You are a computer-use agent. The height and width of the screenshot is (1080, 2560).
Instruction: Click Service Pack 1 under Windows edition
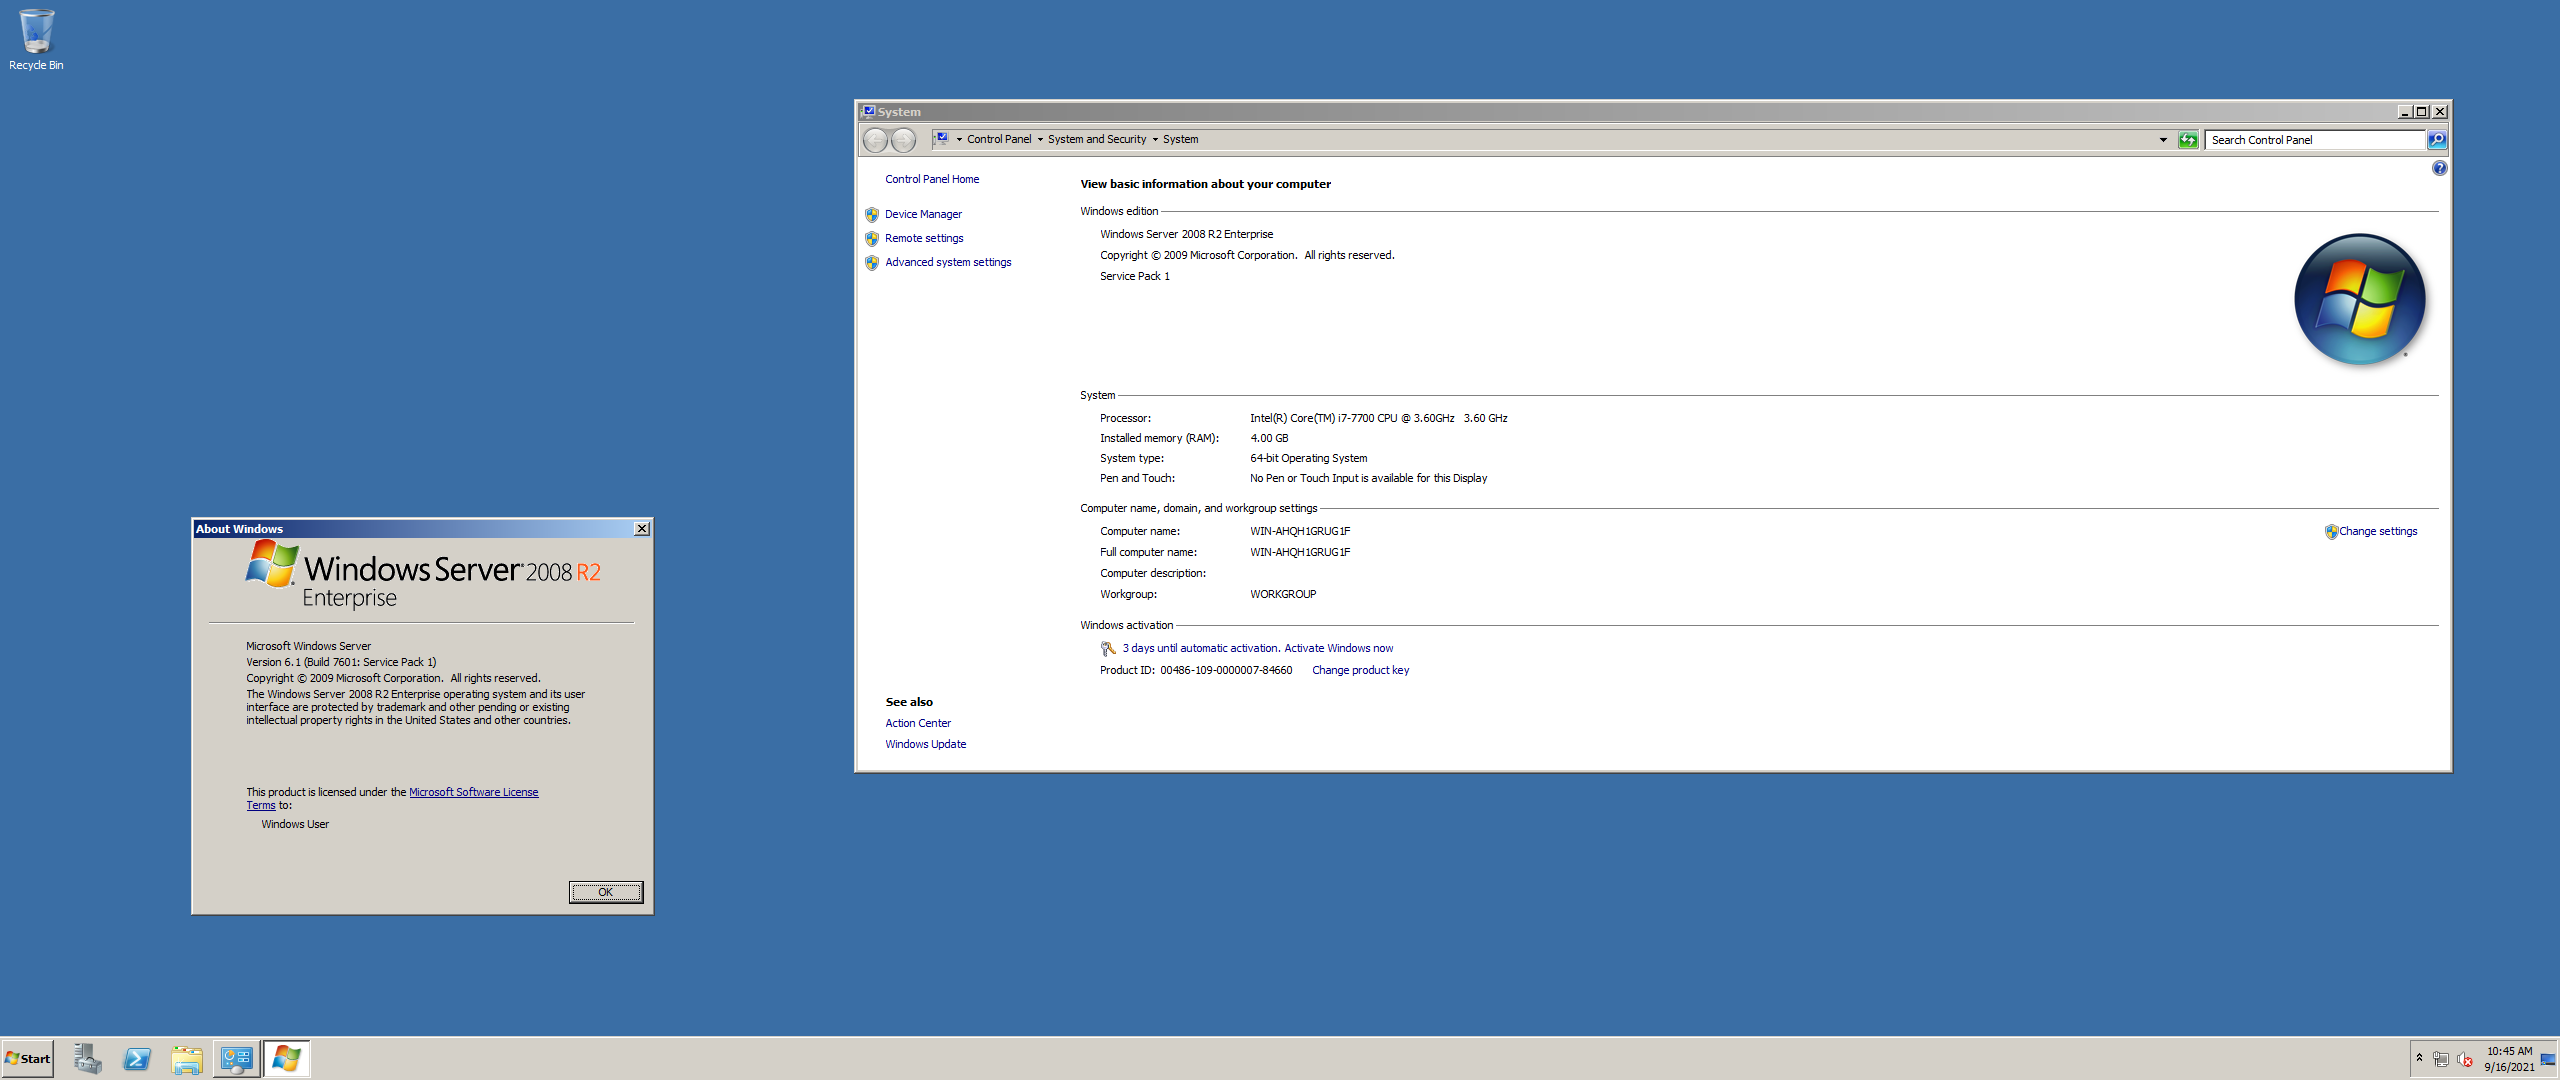point(1134,277)
